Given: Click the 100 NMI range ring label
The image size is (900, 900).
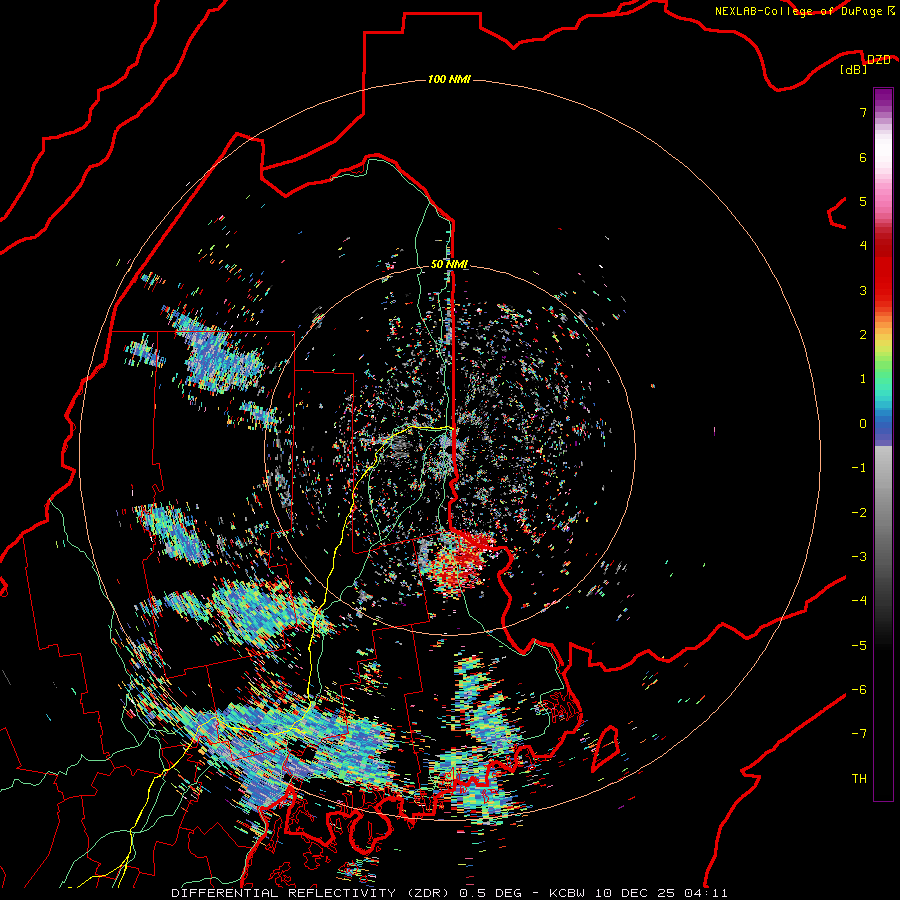Looking at the screenshot, I should pyautogui.click(x=449, y=79).
